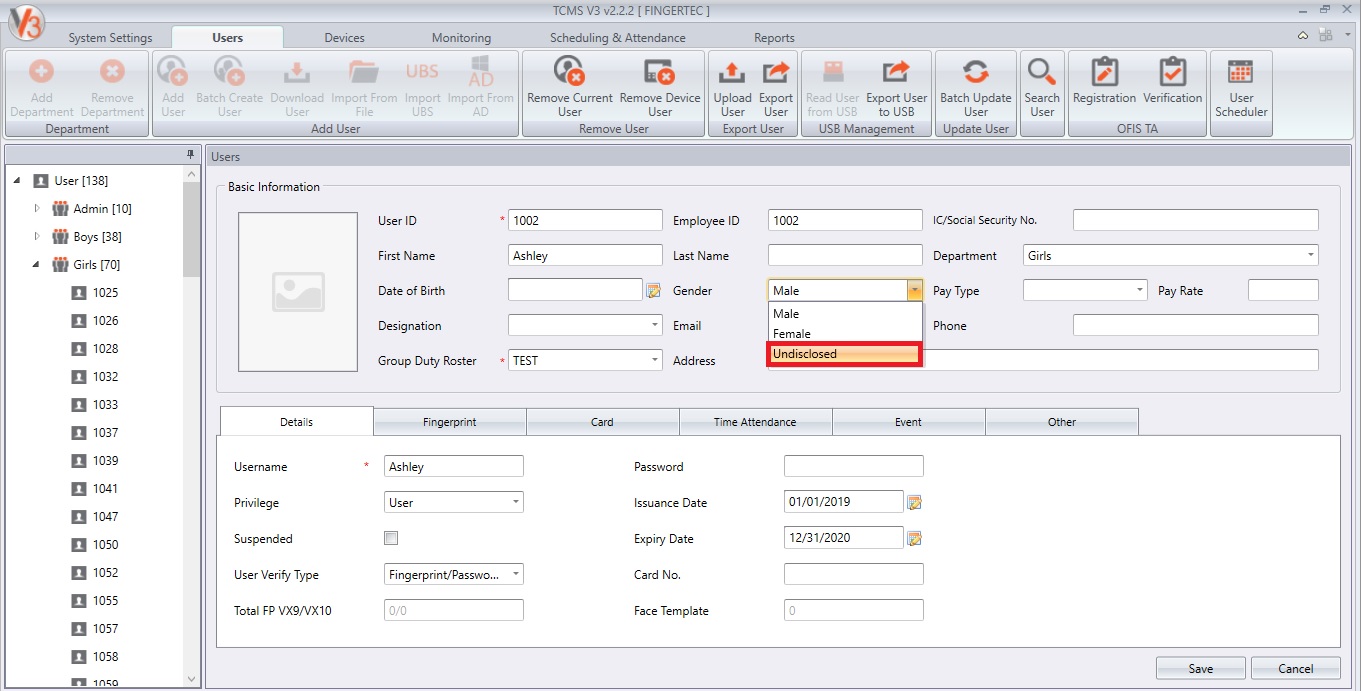Click the Password input field
Screen dimensions: 1361x691
[x=854, y=466]
